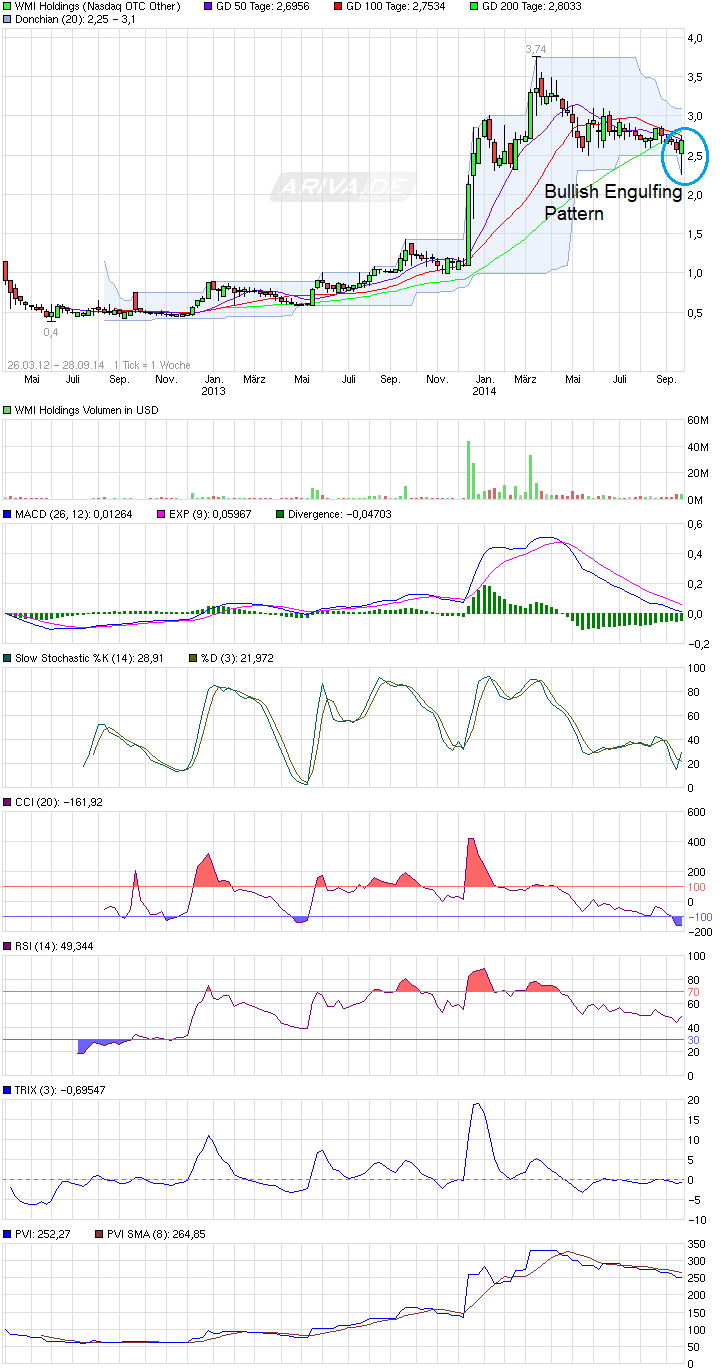The height and width of the screenshot is (1372, 726).
Task: Click the RSI (14) legend swatch
Action: click(x=7, y=945)
